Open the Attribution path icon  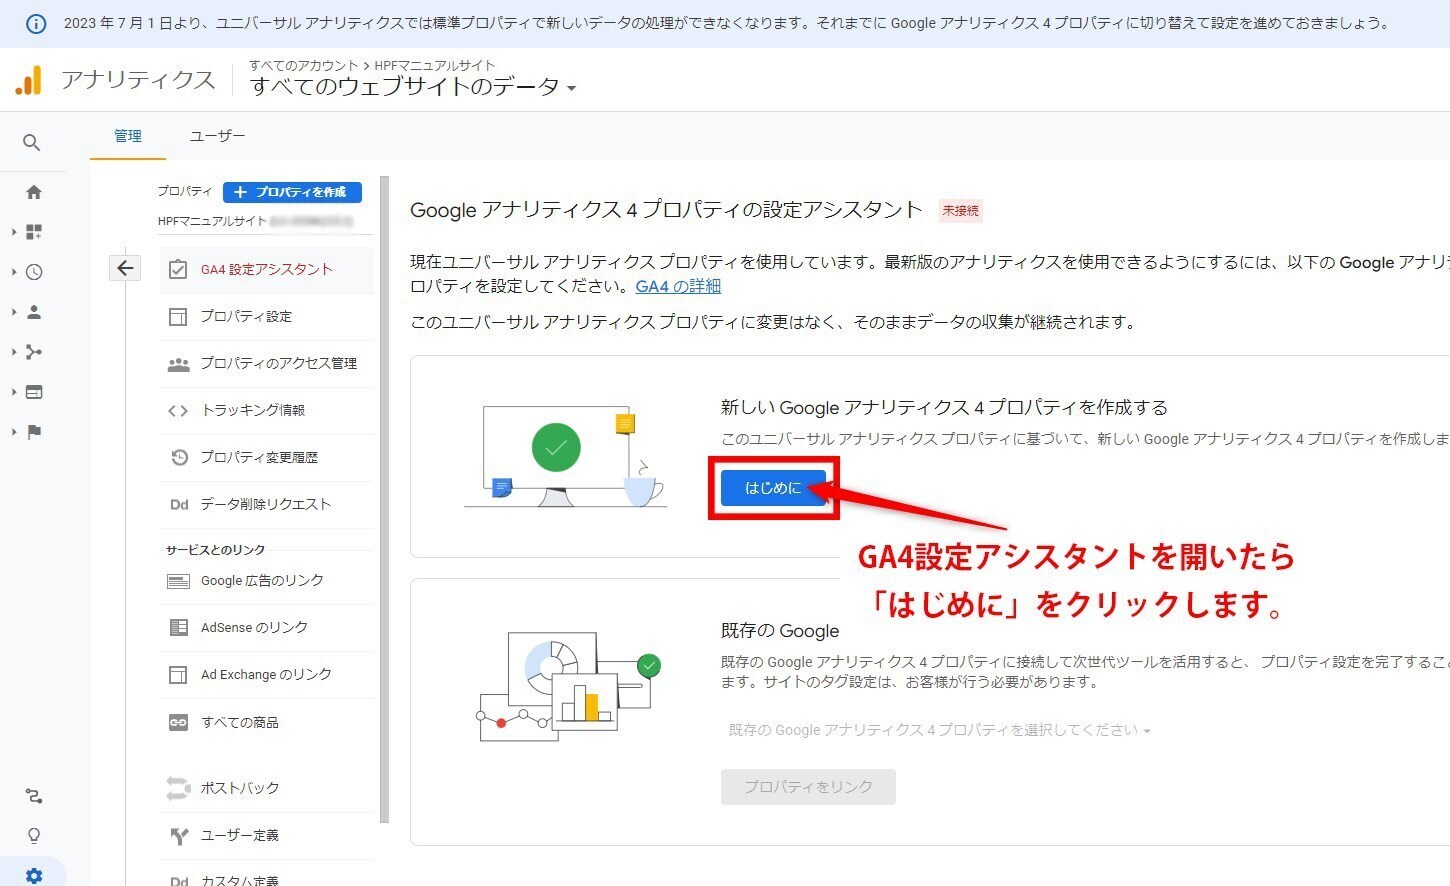[34, 796]
